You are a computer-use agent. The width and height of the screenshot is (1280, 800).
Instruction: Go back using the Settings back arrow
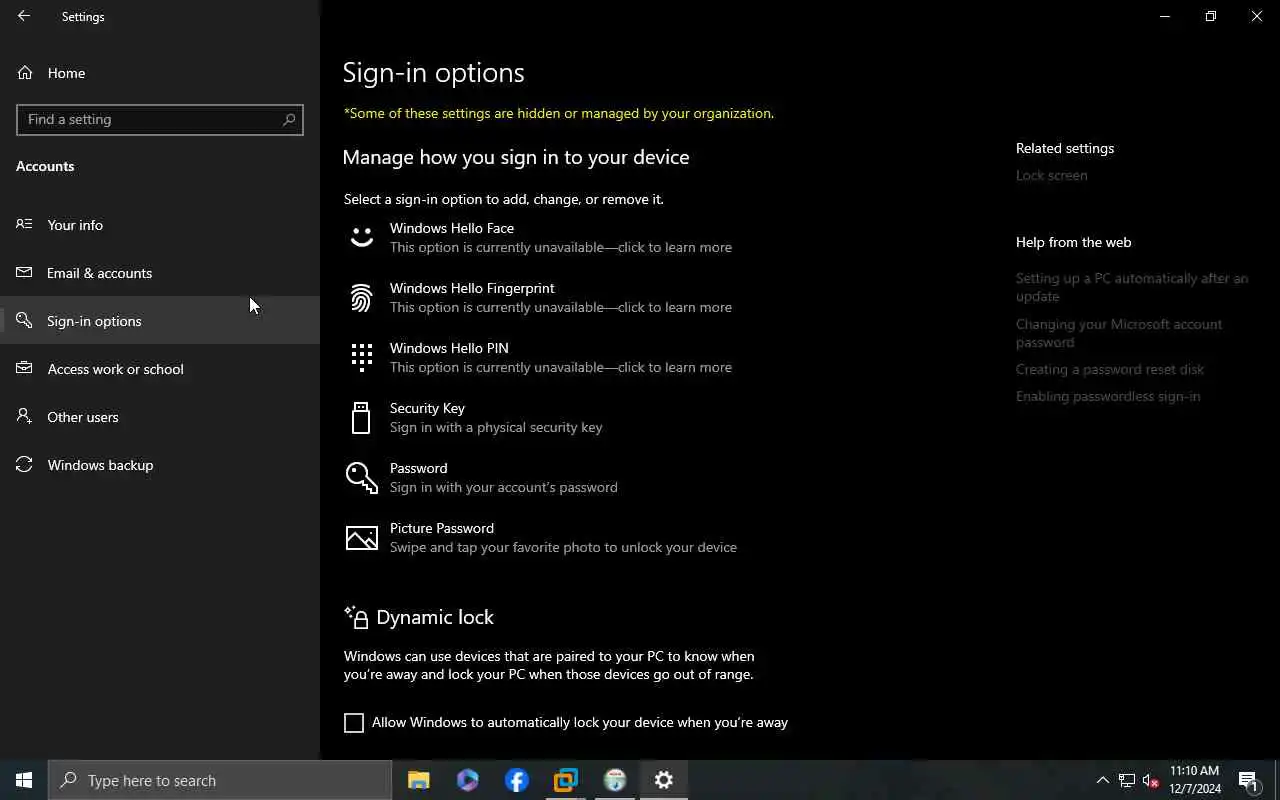tap(24, 16)
